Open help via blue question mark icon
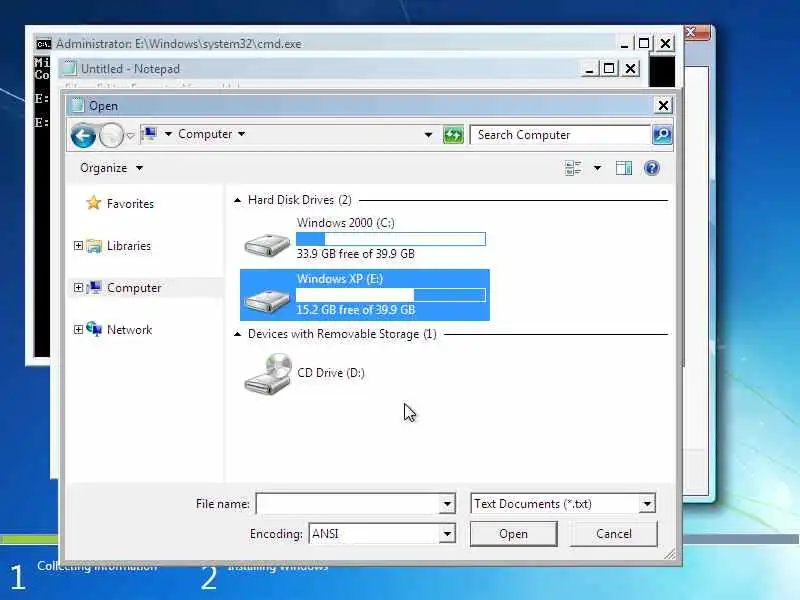This screenshot has height=600, width=800. point(652,168)
